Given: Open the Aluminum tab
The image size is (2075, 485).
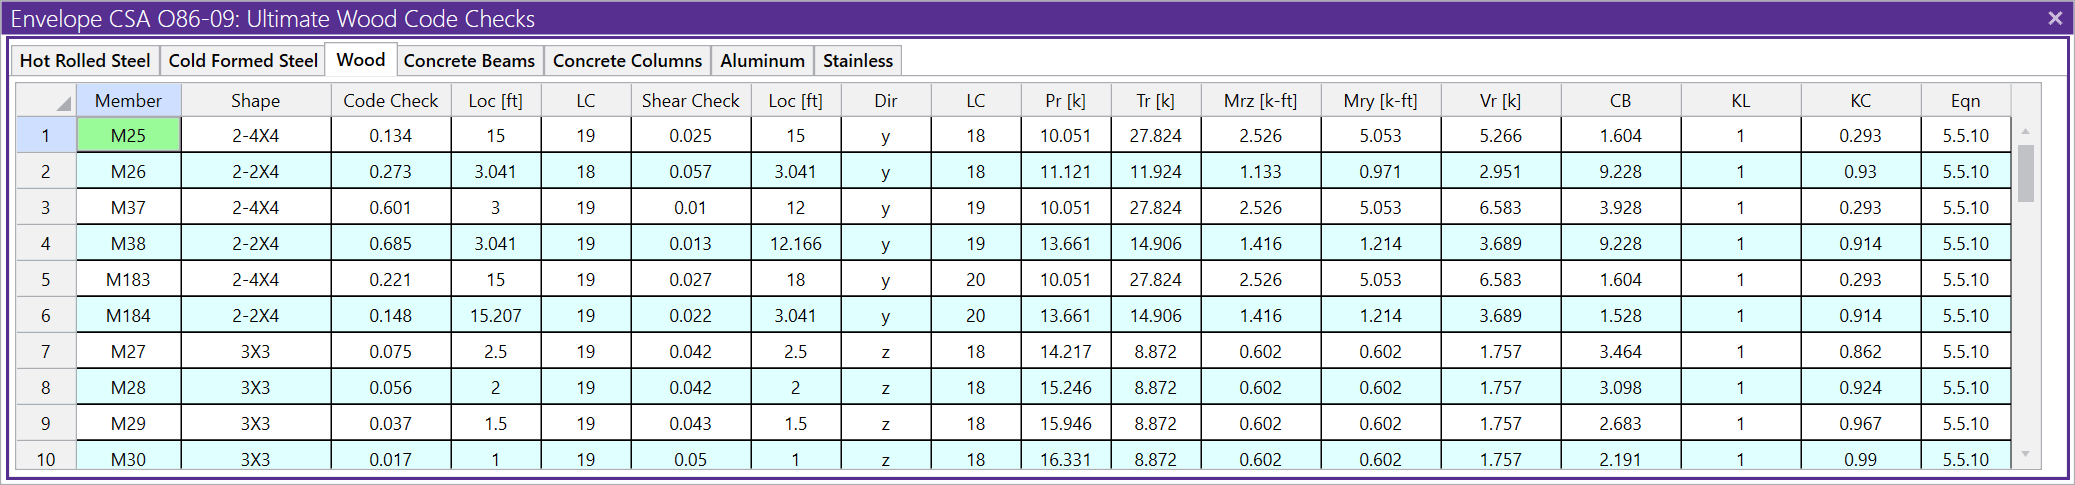Looking at the screenshot, I should pos(762,61).
